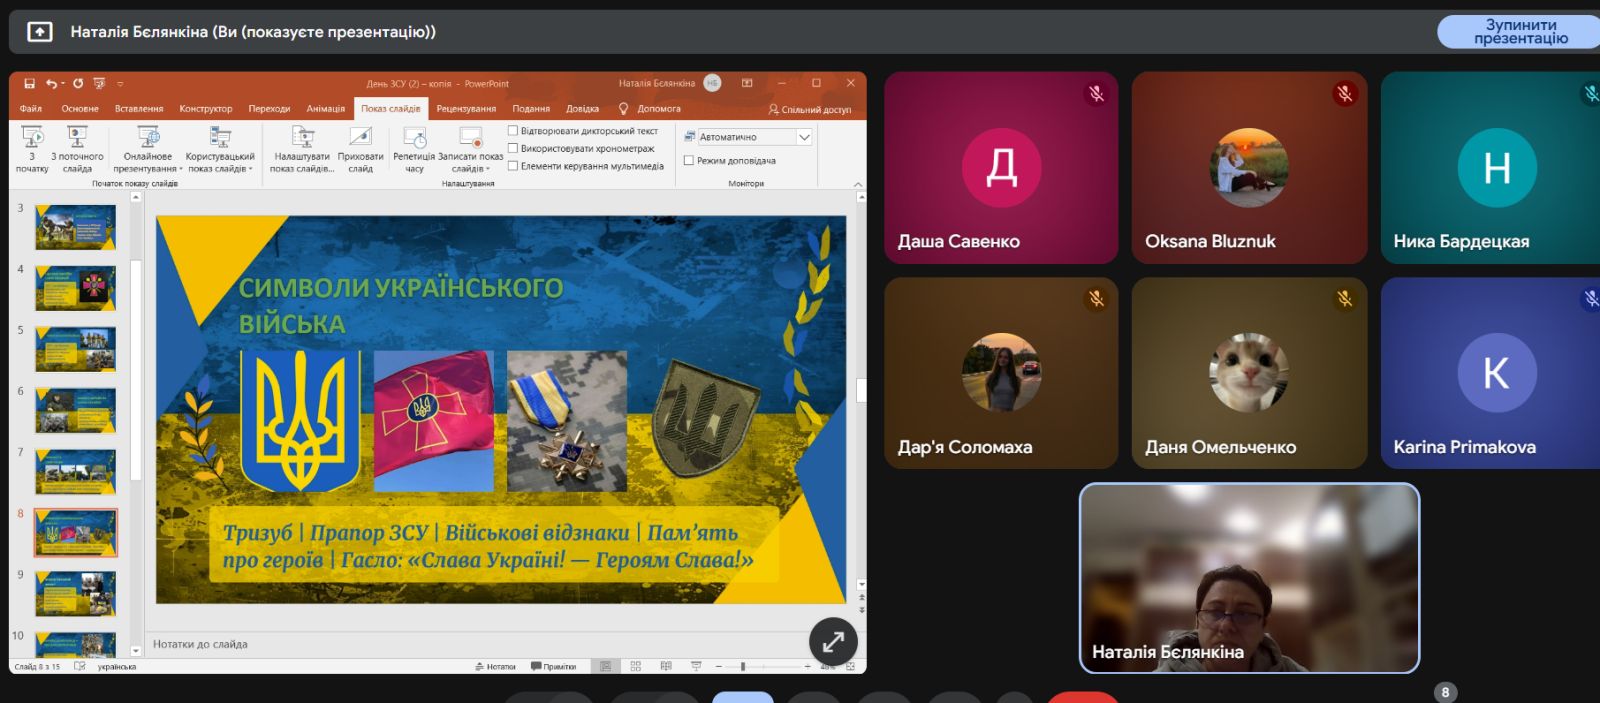Switch to the Рецензування tab
This screenshot has width=1600, height=703.
click(x=466, y=109)
